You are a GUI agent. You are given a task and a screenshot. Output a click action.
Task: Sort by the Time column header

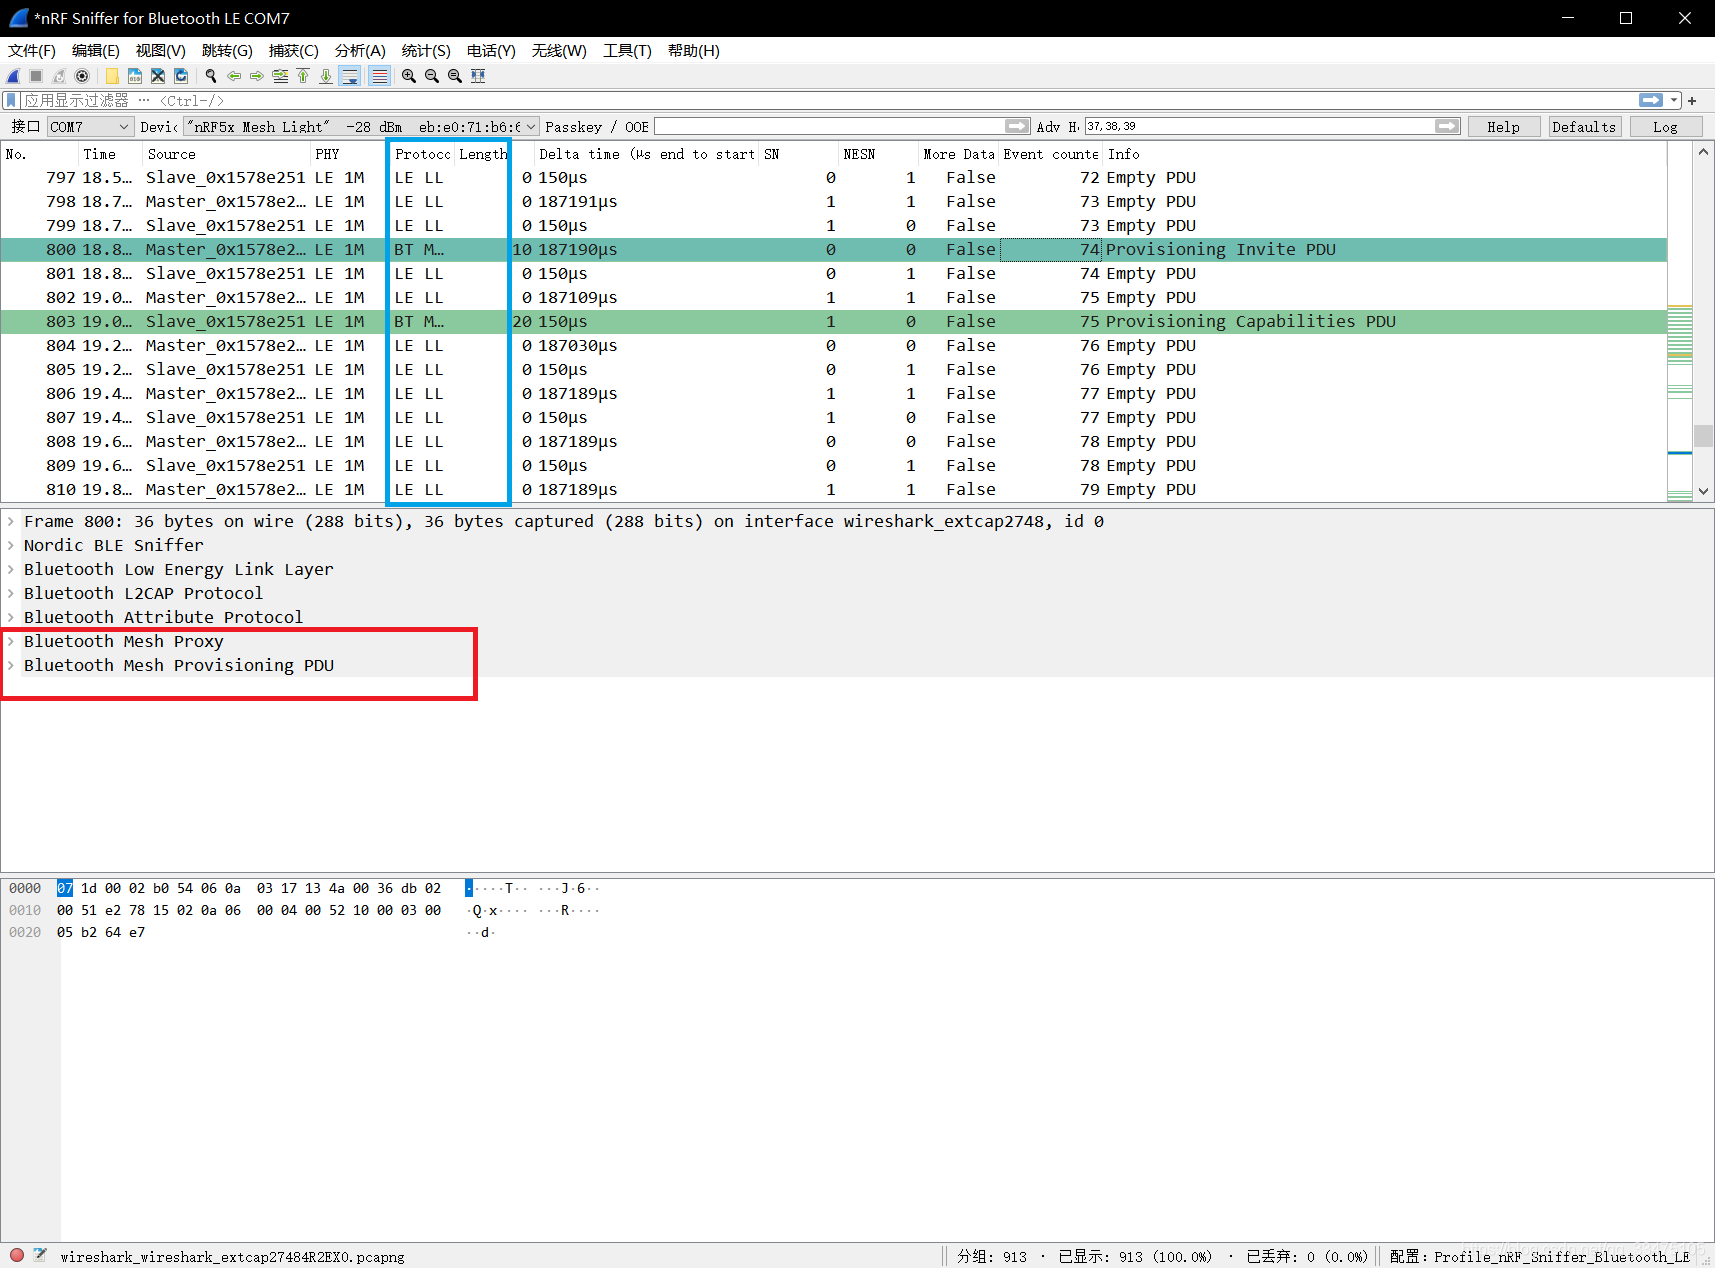109,154
